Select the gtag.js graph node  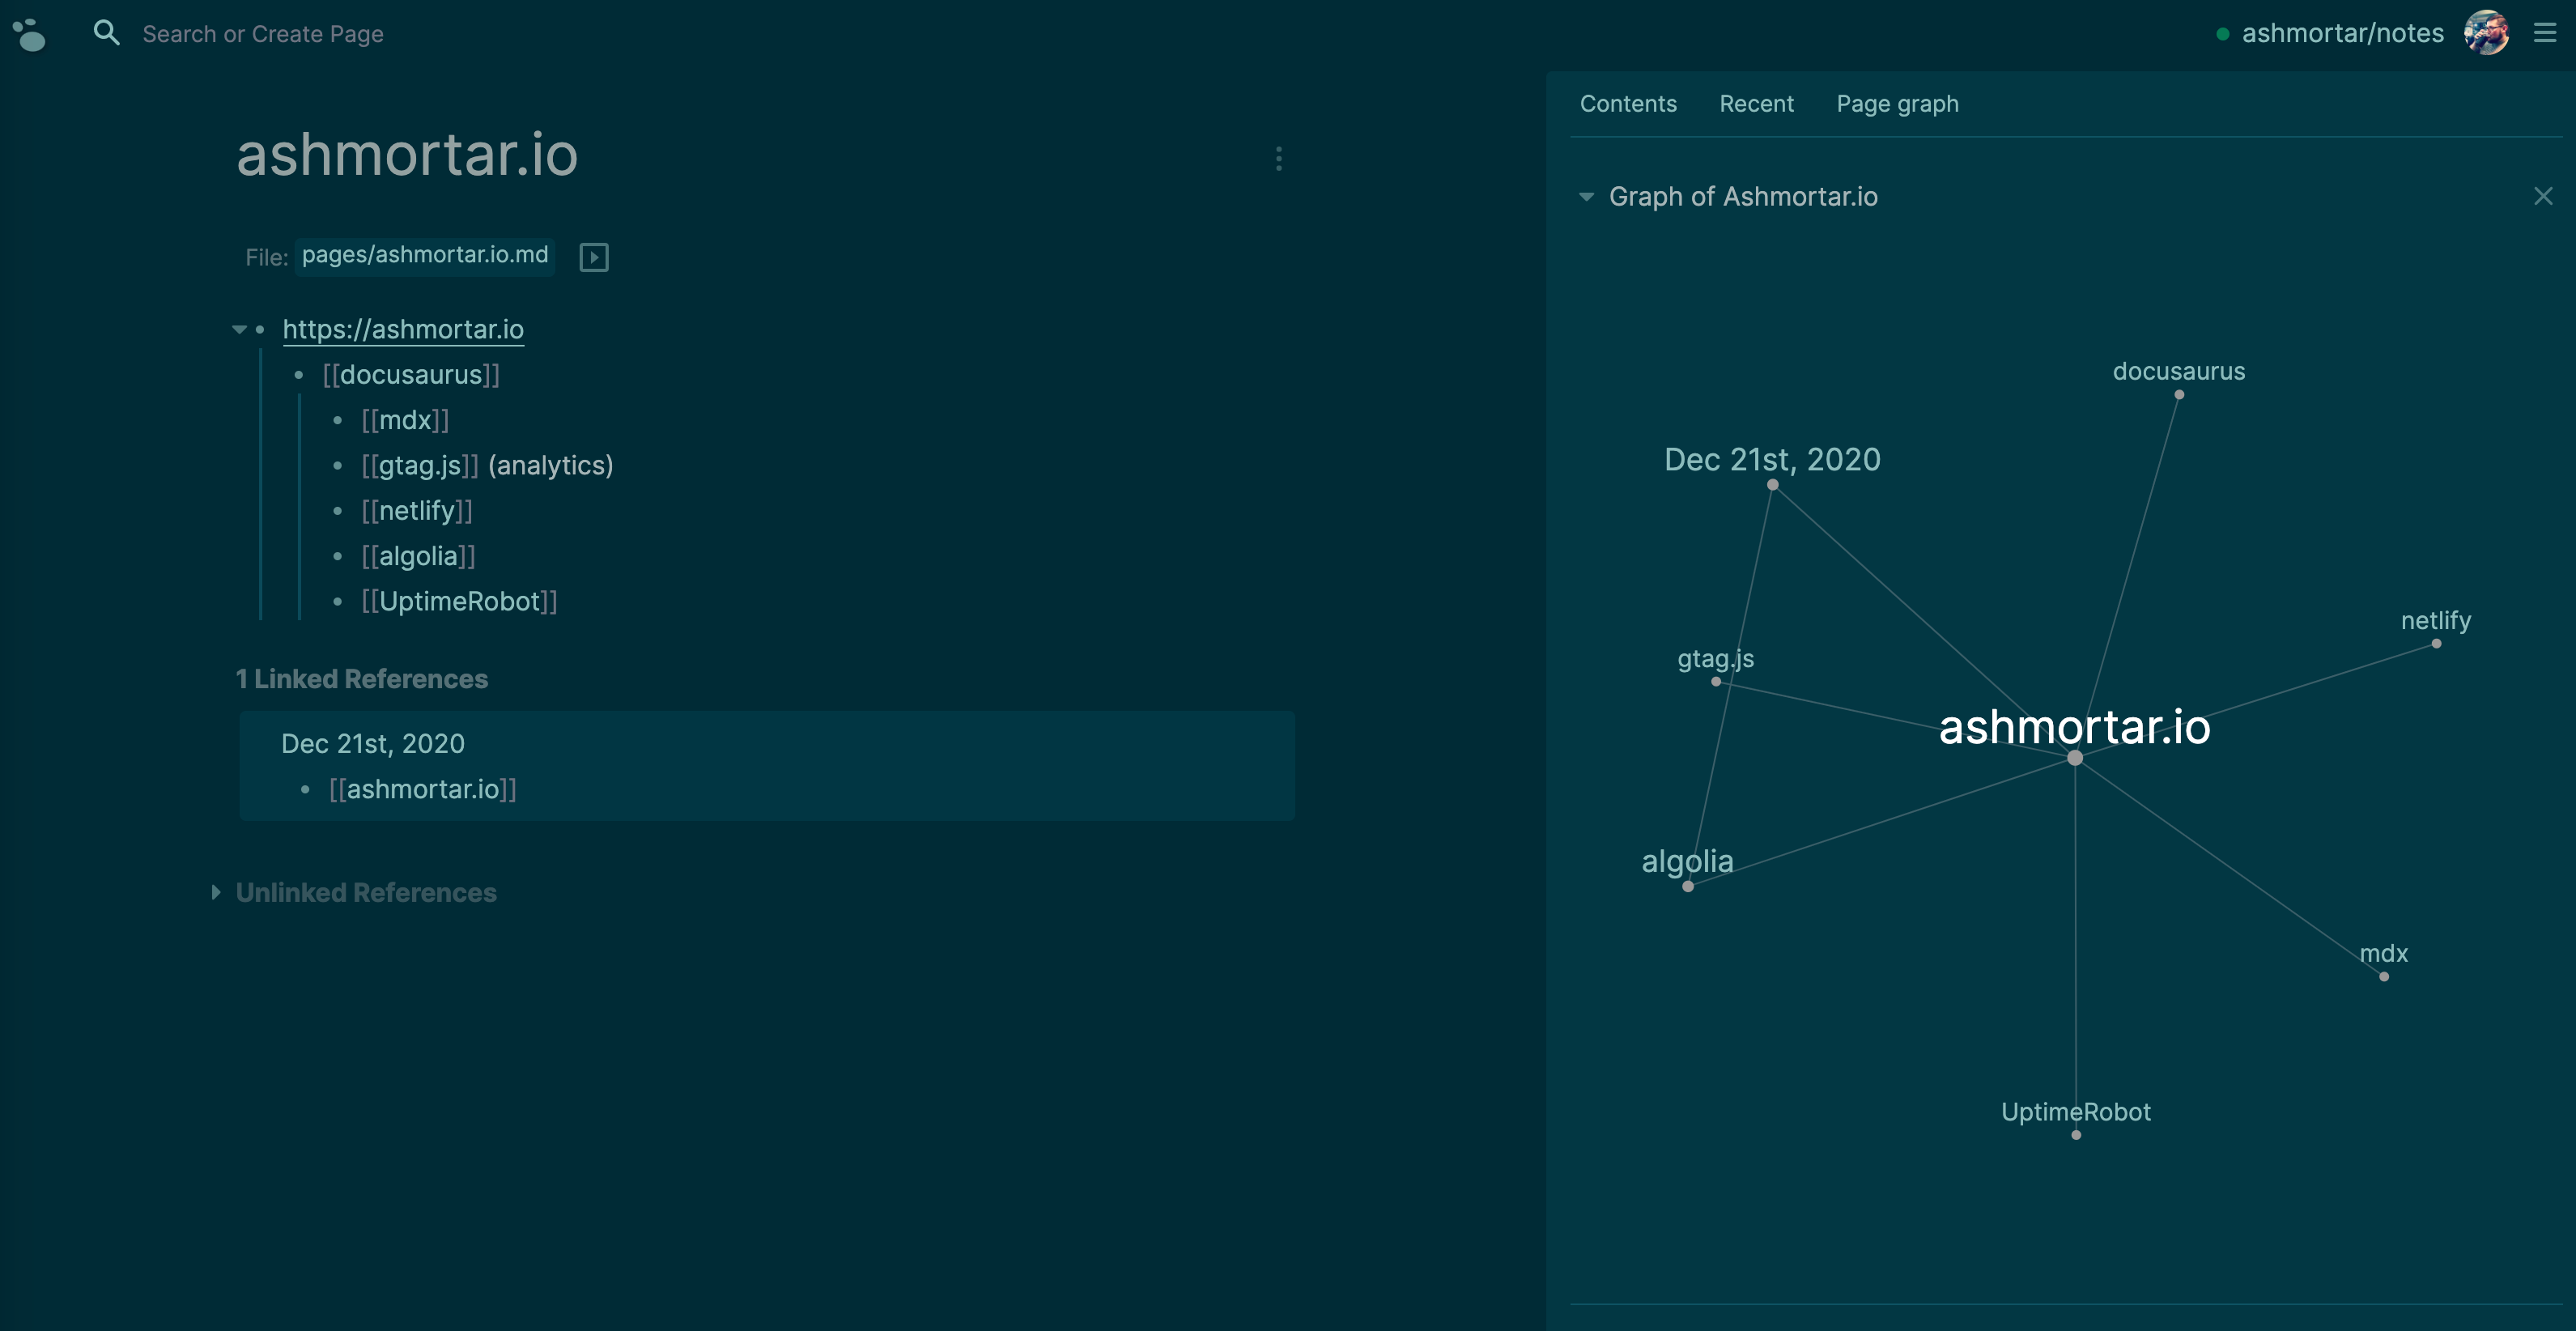(x=1716, y=682)
